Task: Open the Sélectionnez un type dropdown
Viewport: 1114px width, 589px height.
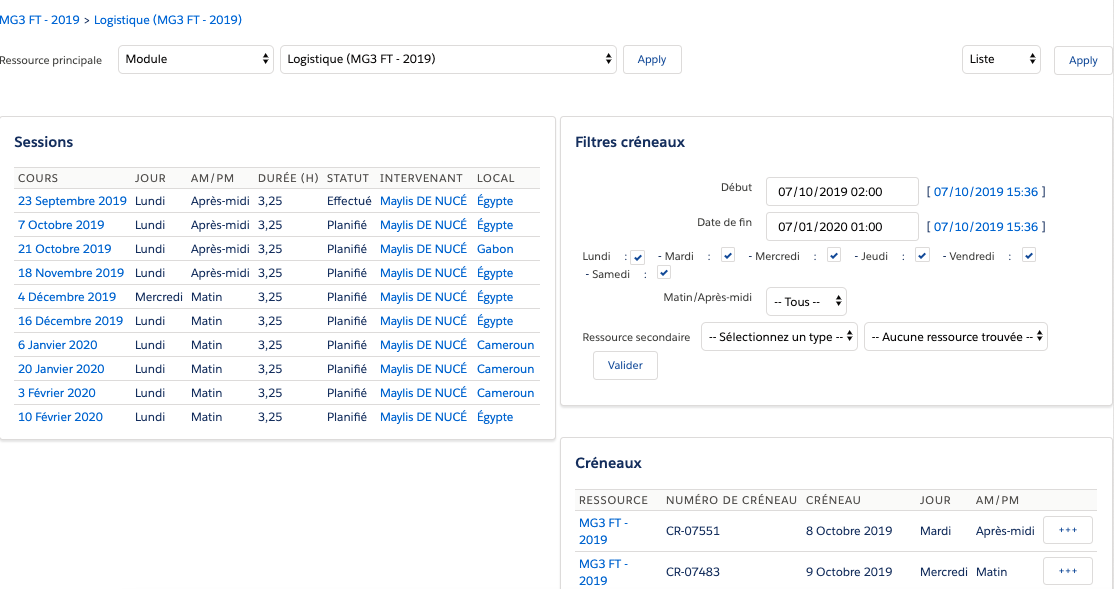Action: [x=779, y=337]
